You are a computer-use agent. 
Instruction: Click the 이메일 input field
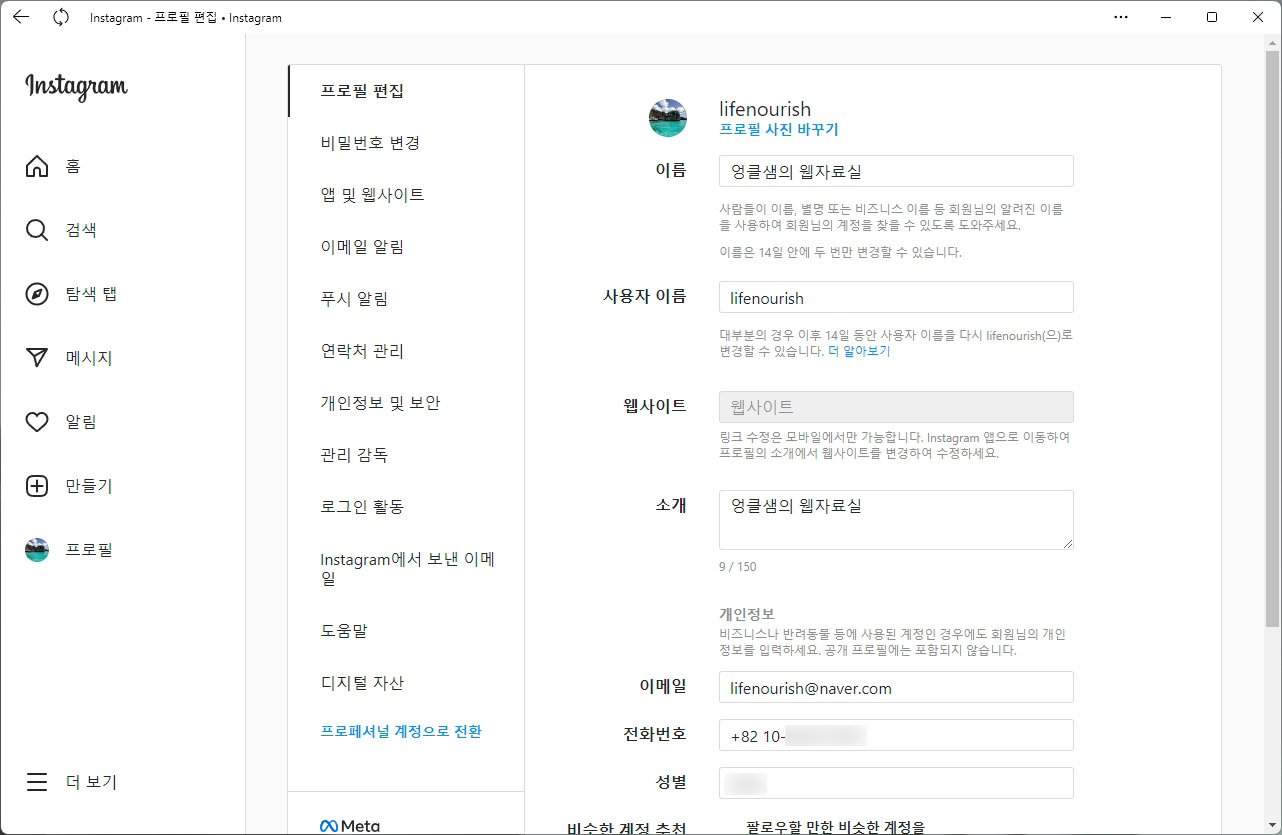pos(896,688)
